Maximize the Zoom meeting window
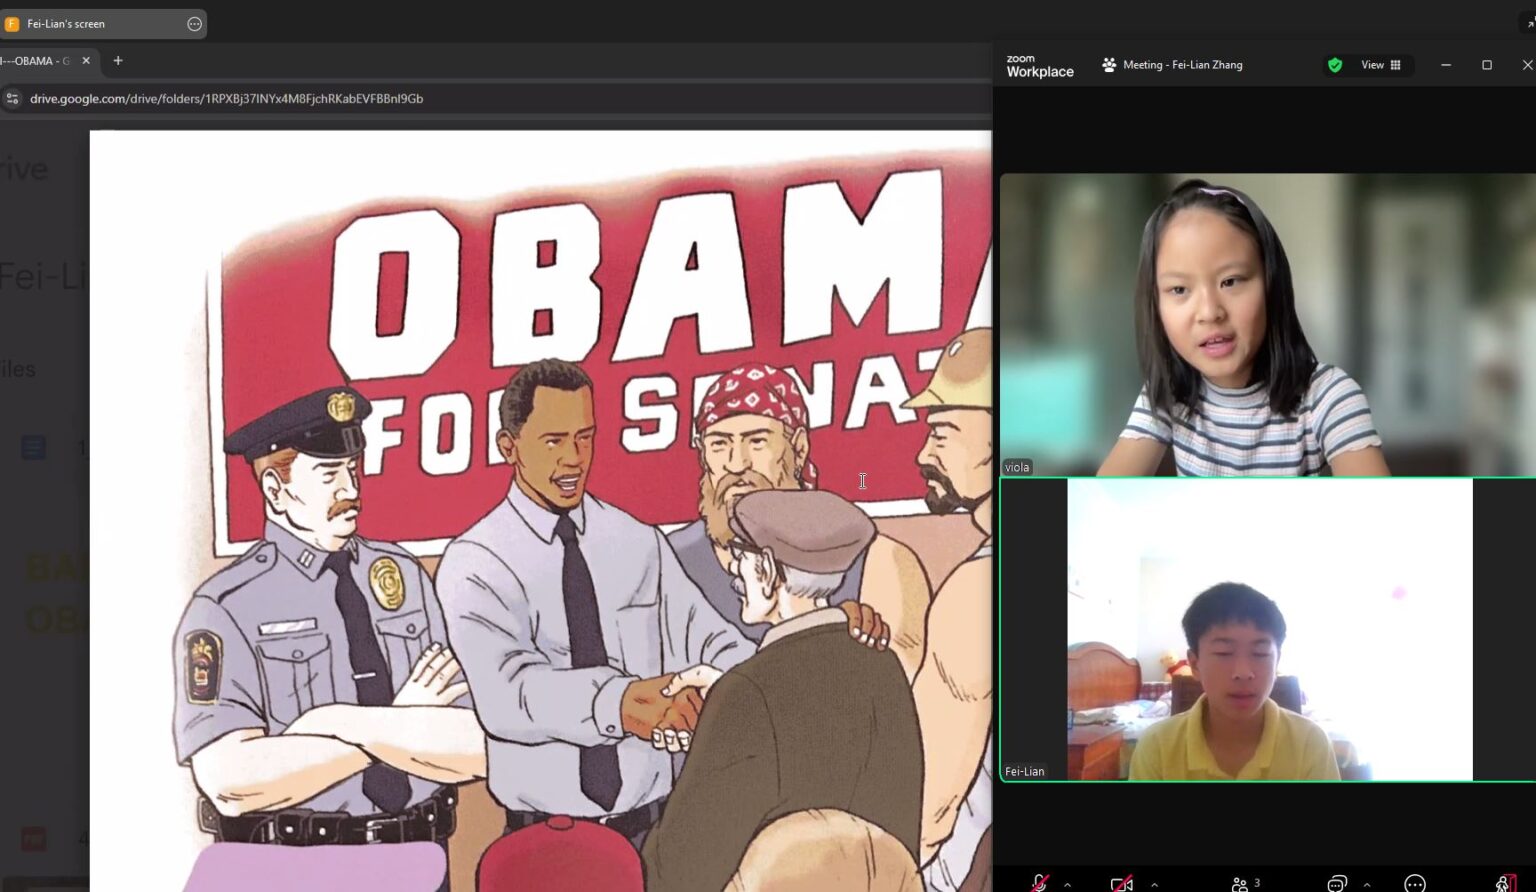 point(1487,65)
